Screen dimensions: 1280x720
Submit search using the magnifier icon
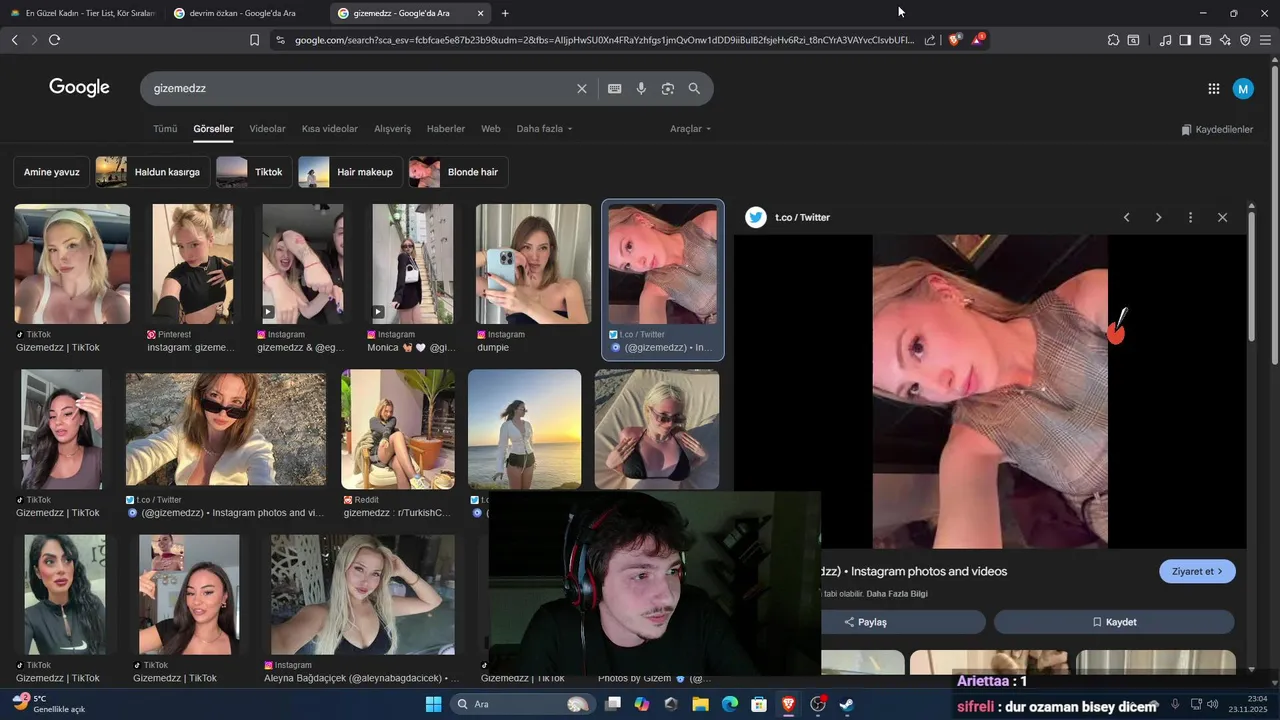694,88
